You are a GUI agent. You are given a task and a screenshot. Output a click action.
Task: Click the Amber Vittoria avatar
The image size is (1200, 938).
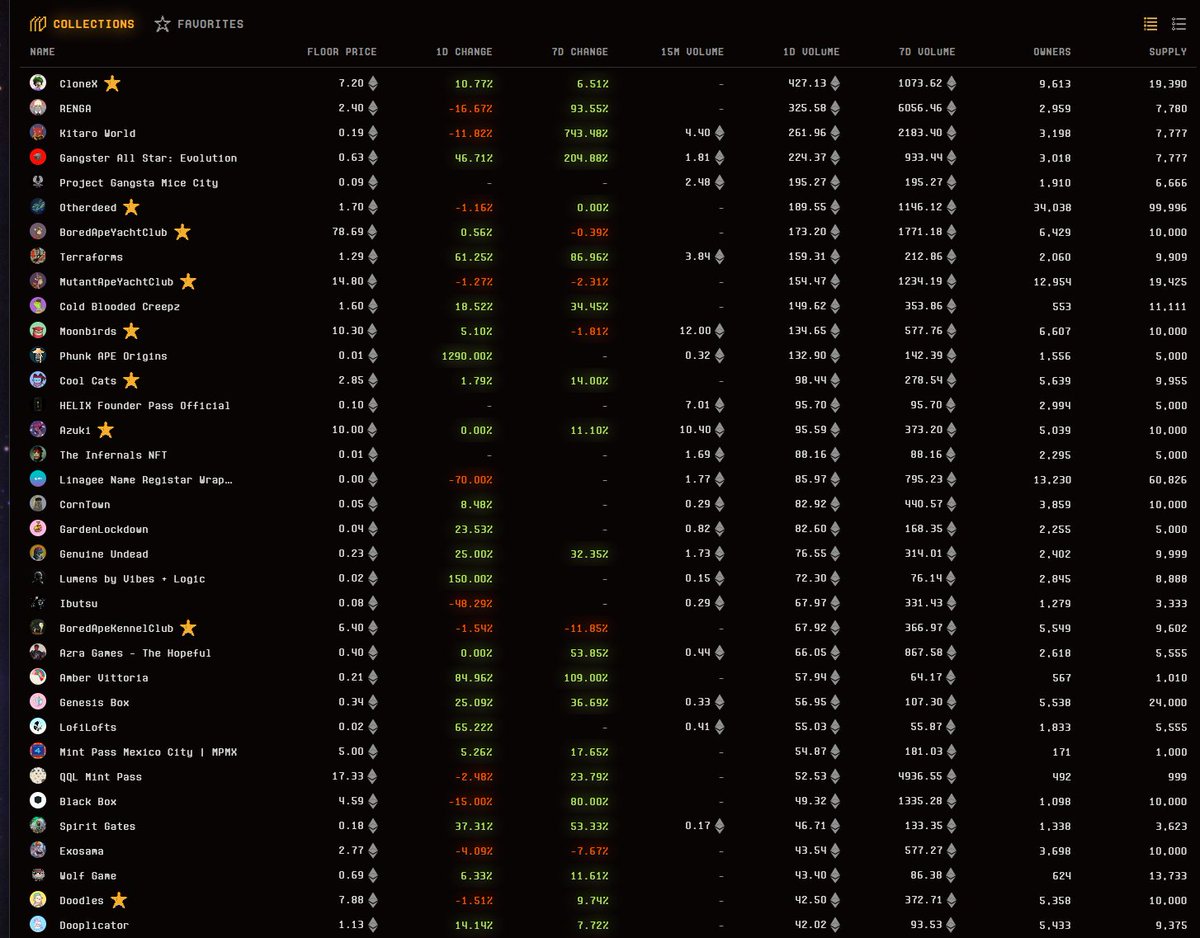click(38, 677)
